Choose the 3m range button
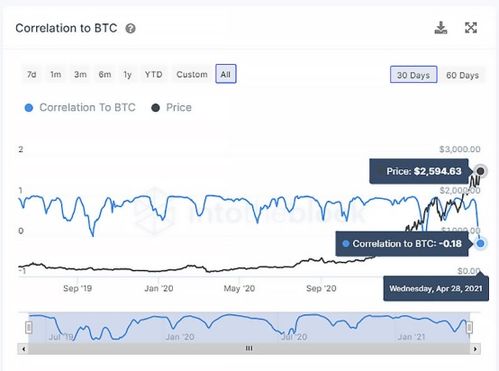 pos(80,74)
